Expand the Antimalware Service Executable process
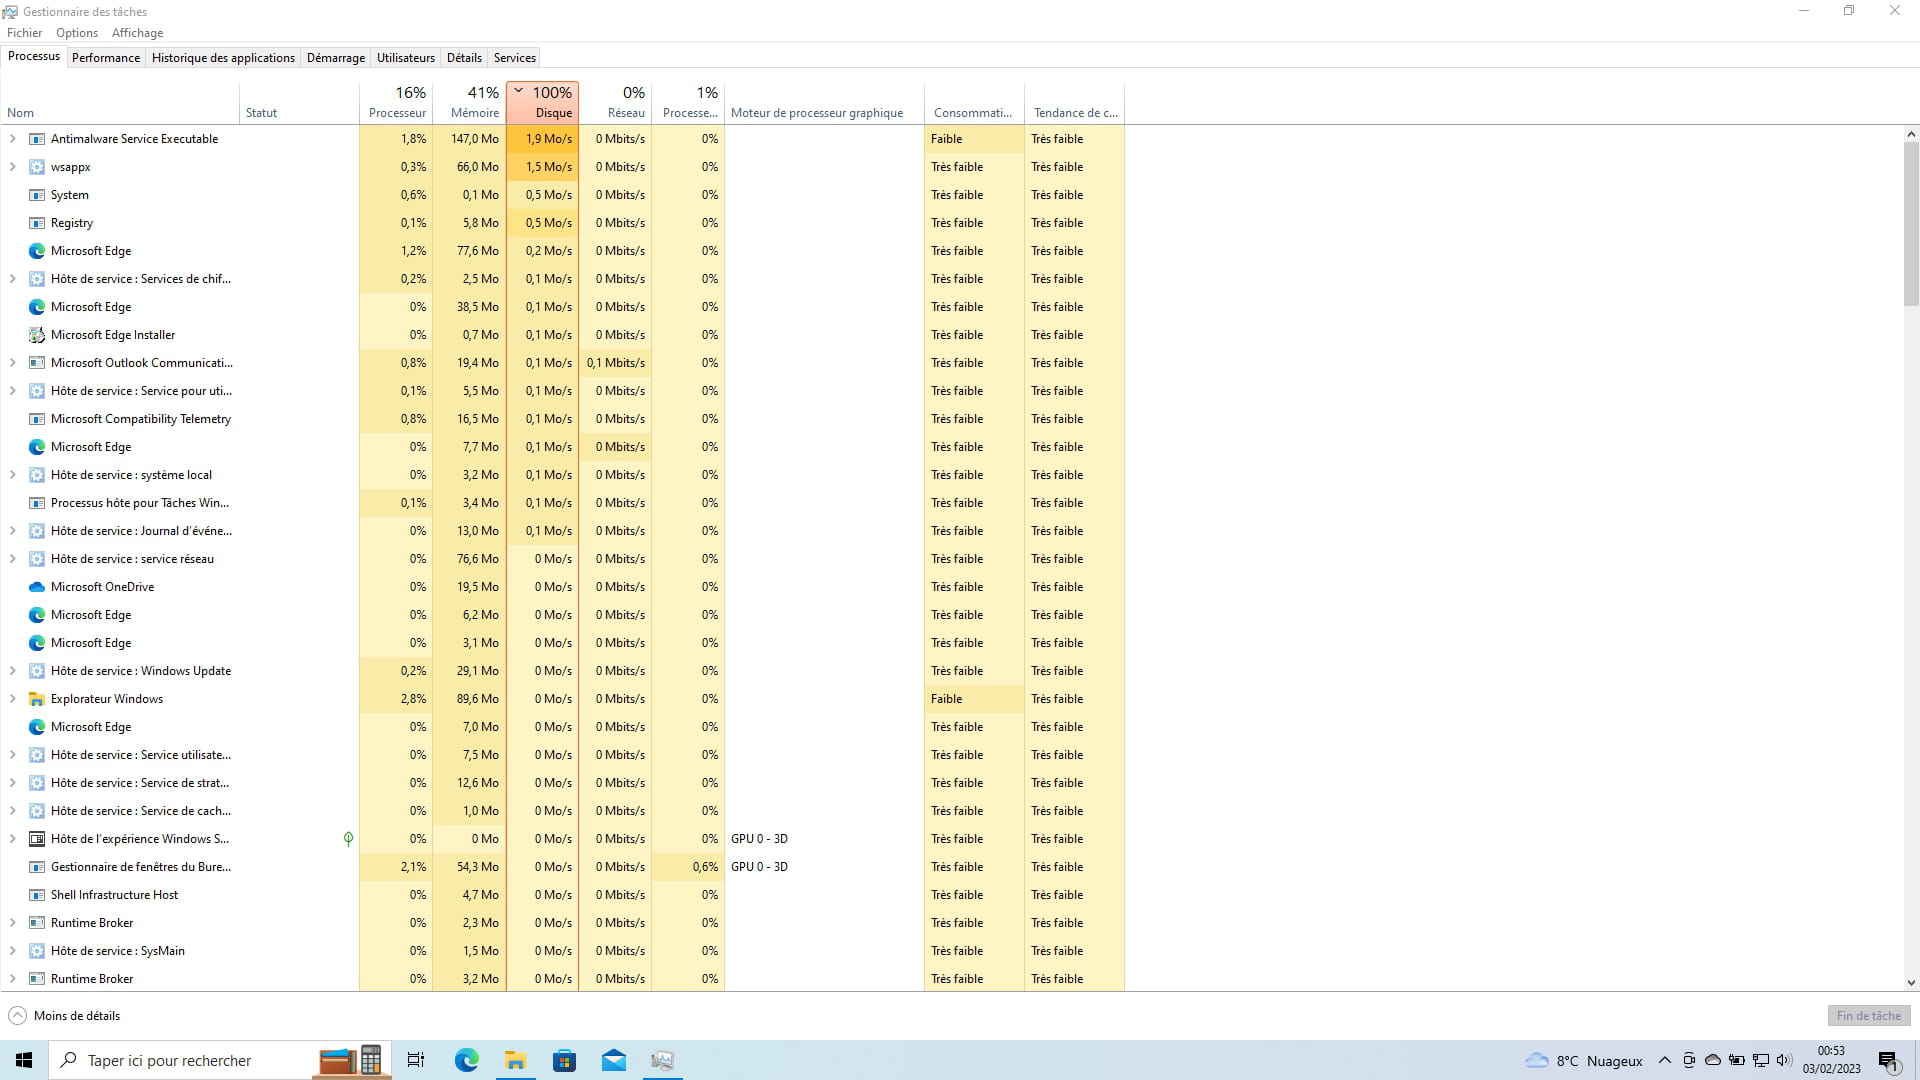1920x1080 pixels. 12,139
